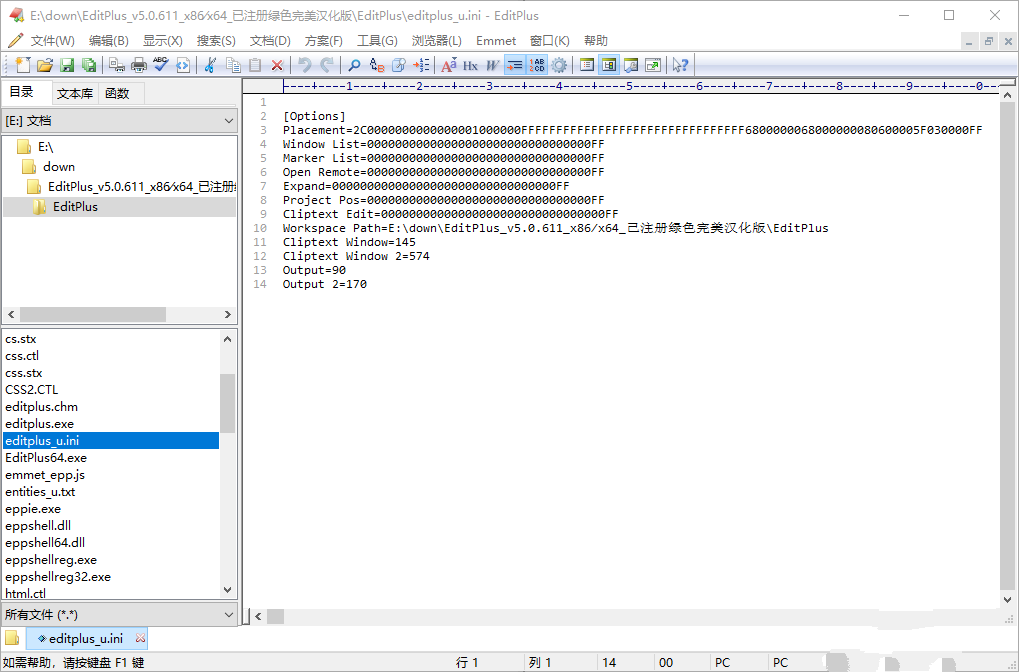
Task: Click the file list vertical scrollbar down arrow
Action: 228,591
